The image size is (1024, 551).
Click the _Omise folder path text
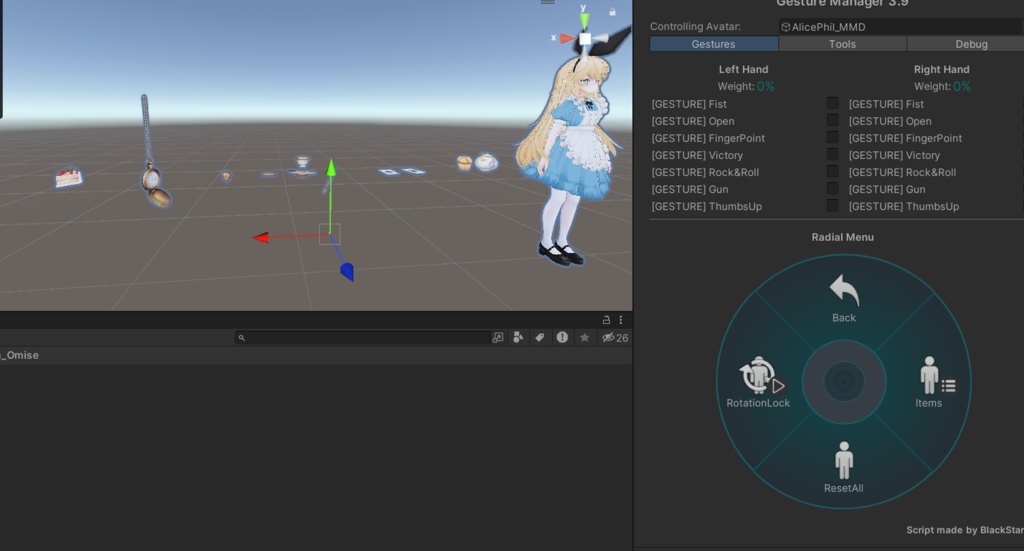tap(20, 355)
